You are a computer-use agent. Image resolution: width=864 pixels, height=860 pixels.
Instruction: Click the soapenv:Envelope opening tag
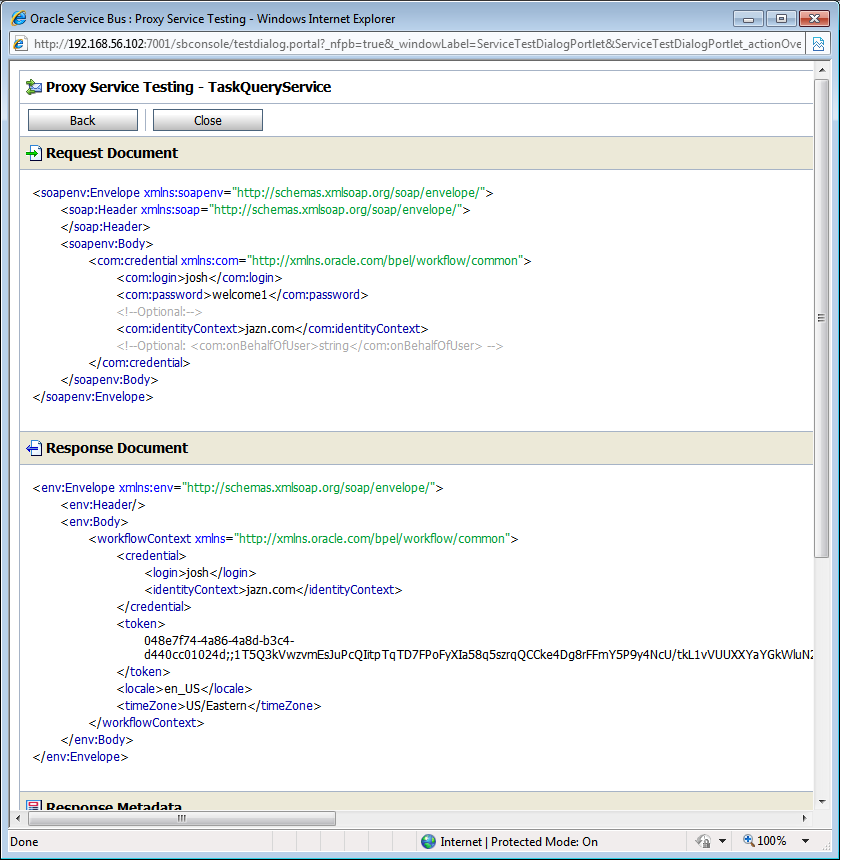[263, 193]
